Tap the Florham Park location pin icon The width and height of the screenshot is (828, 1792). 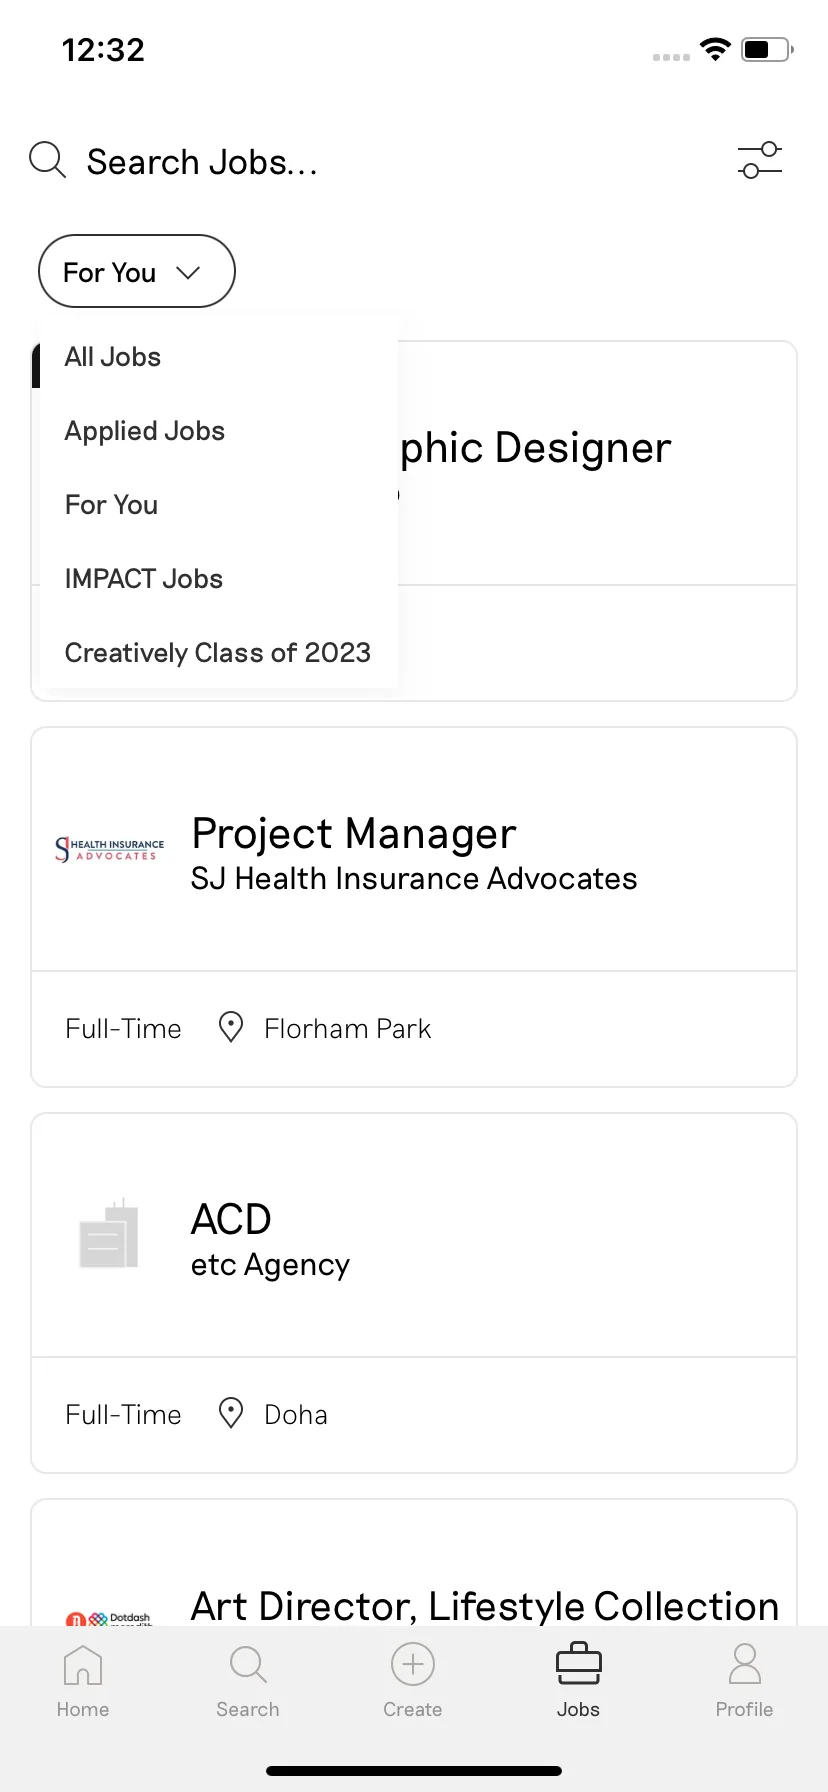click(x=231, y=1027)
